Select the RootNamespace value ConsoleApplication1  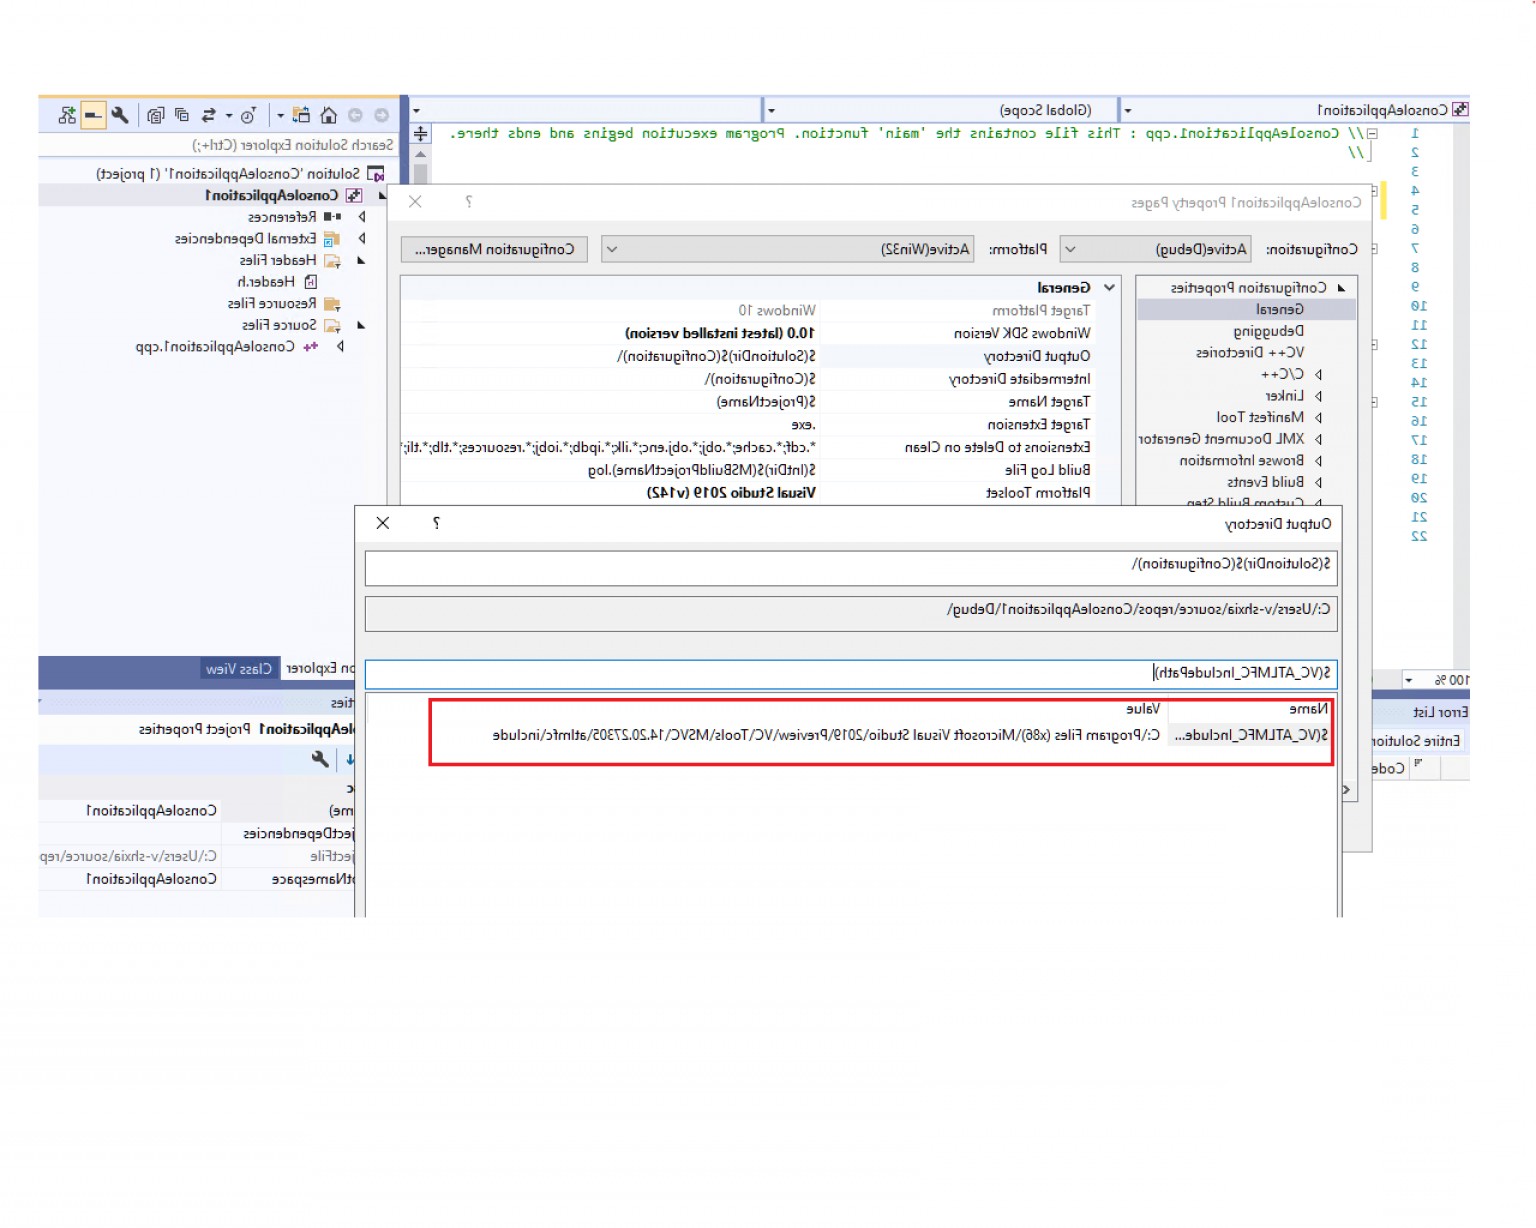(x=151, y=879)
